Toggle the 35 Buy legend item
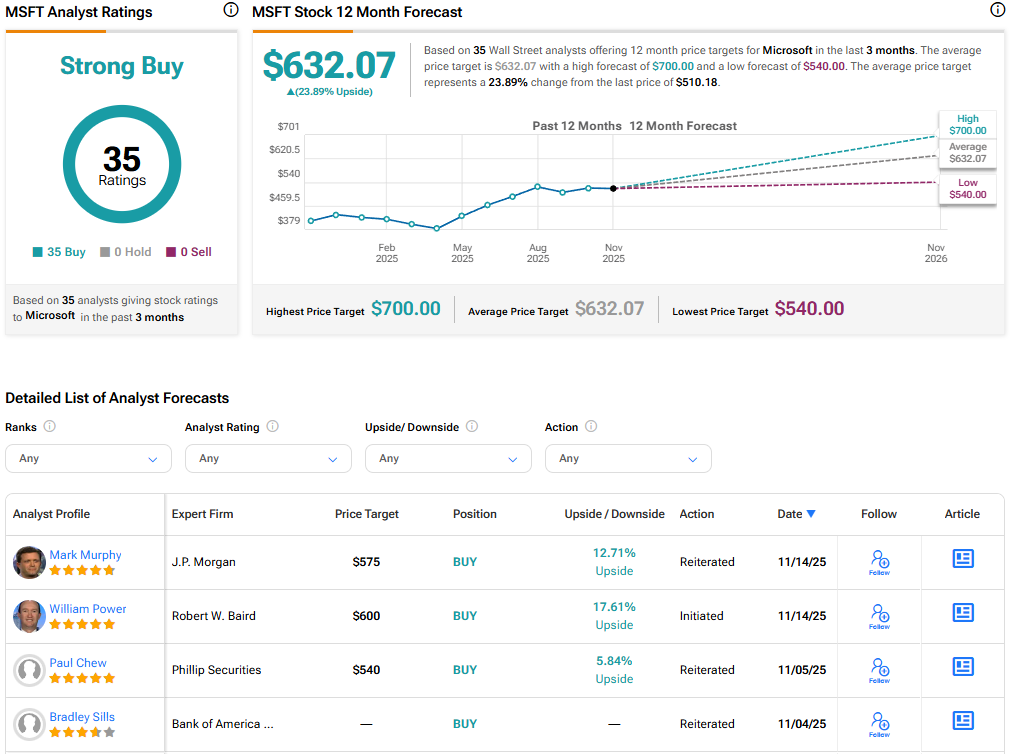The height and width of the screenshot is (754, 1010). (x=59, y=252)
